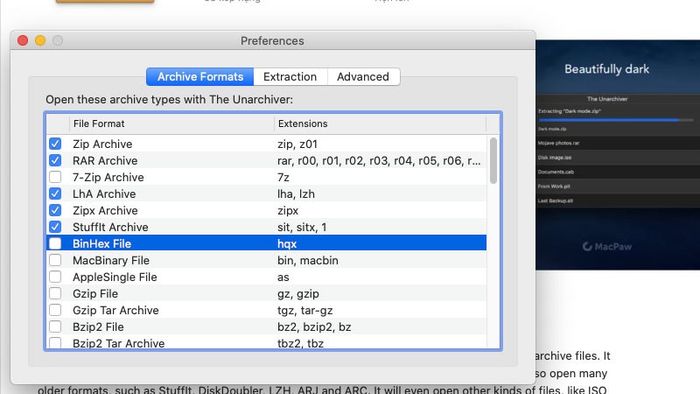The image size is (700, 394).
Task: Switch to the Extraction tab
Action: coord(290,77)
